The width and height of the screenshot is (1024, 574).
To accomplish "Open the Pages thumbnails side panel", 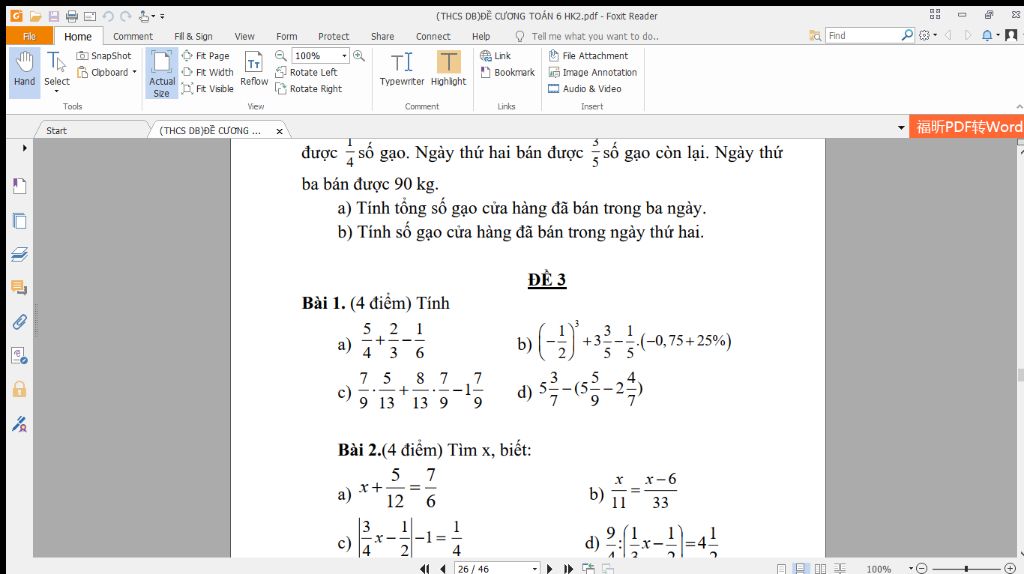I will click(x=20, y=221).
